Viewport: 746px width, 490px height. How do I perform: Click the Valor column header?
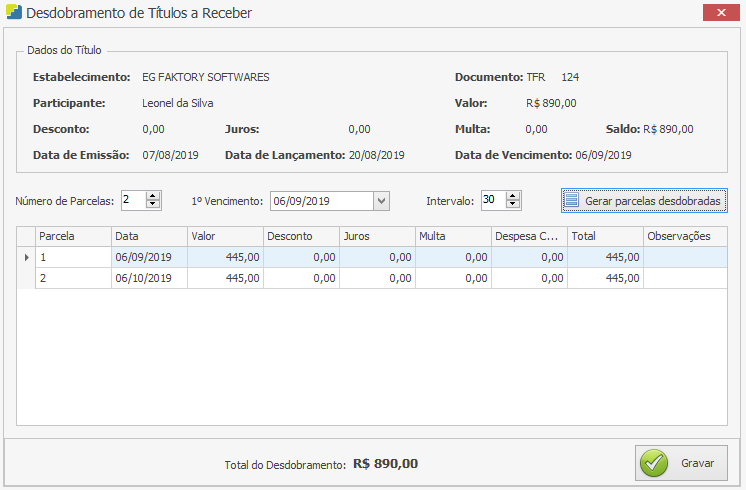tap(225, 236)
